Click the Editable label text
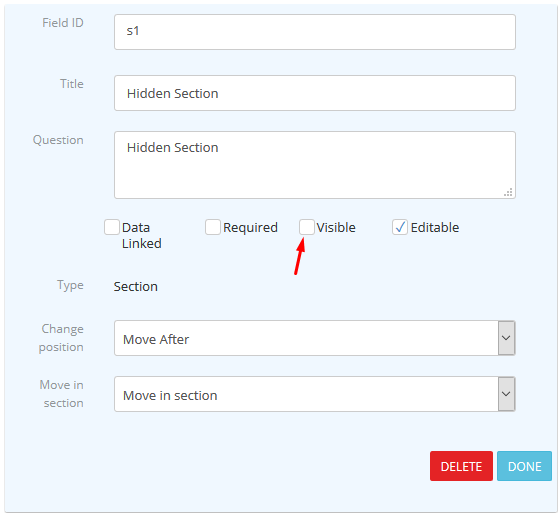 (x=435, y=227)
